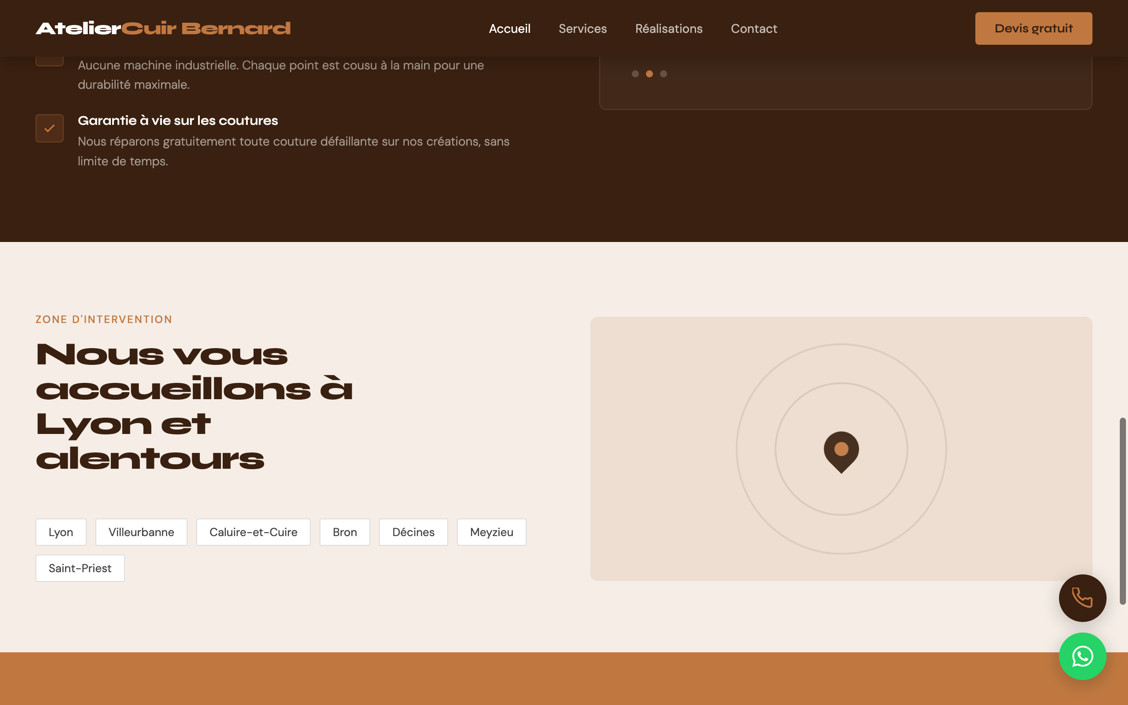The image size is (1128, 705).
Task: Go to the Atelier Cuir Bernard logo
Action: (x=163, y=29)
